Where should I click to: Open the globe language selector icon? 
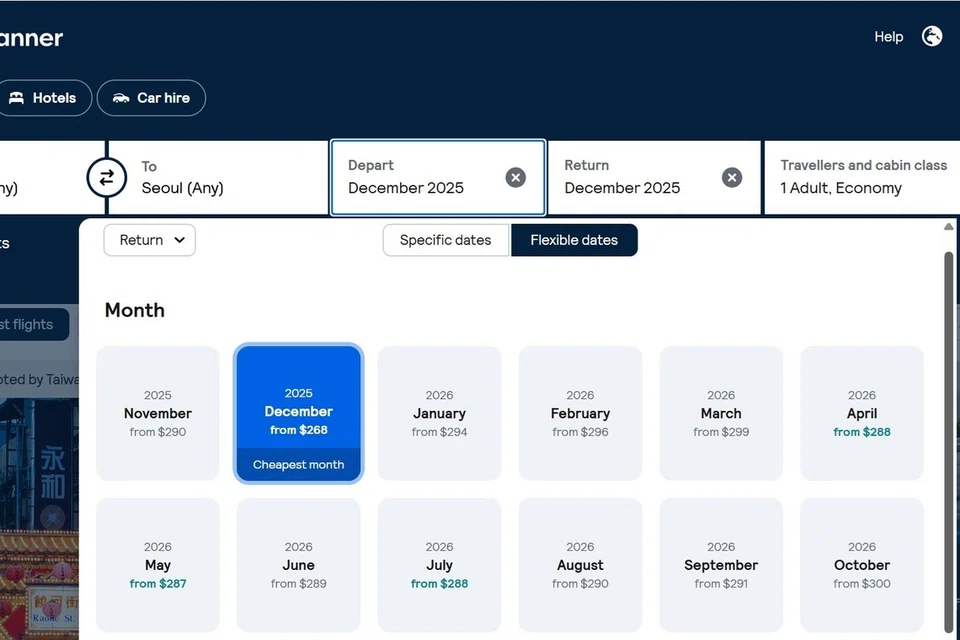pos(932,36)
